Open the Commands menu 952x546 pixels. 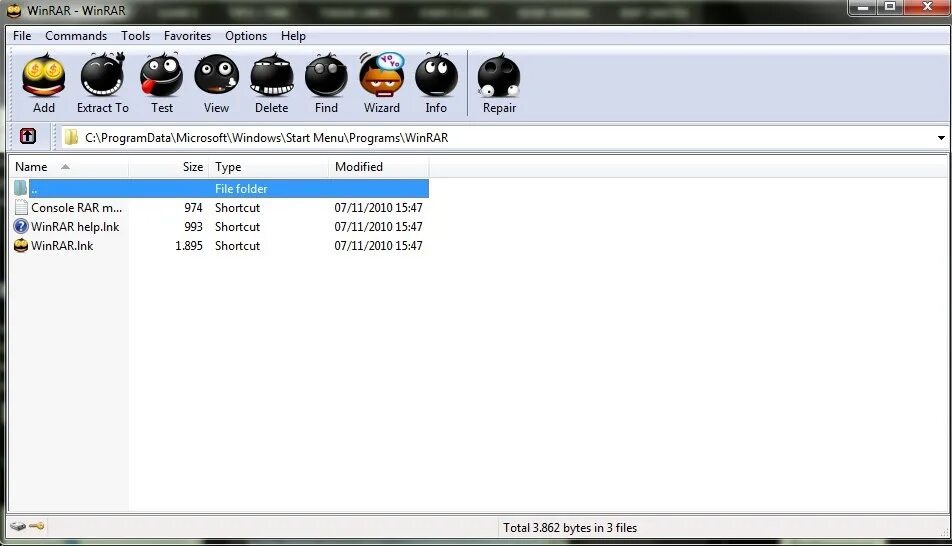click(76, 36)
